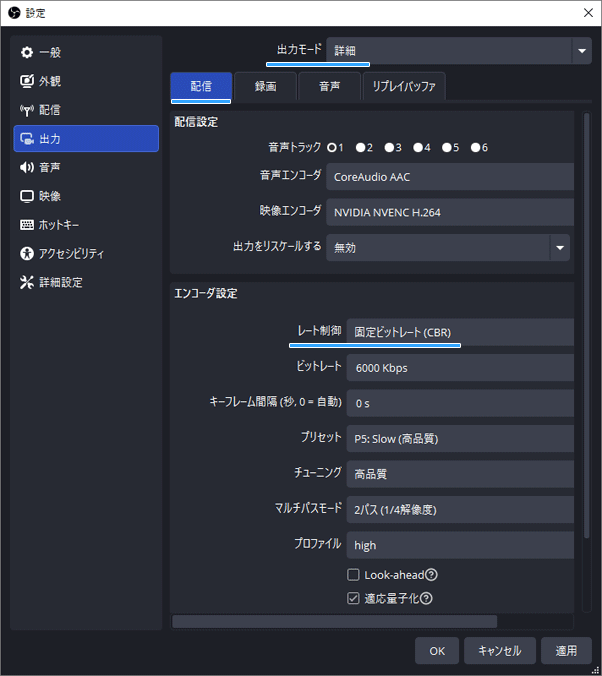The image size is (602, 676).
Task: Select audio track 1 radio button
Action: pyautogui.click(x=332, y=148)
